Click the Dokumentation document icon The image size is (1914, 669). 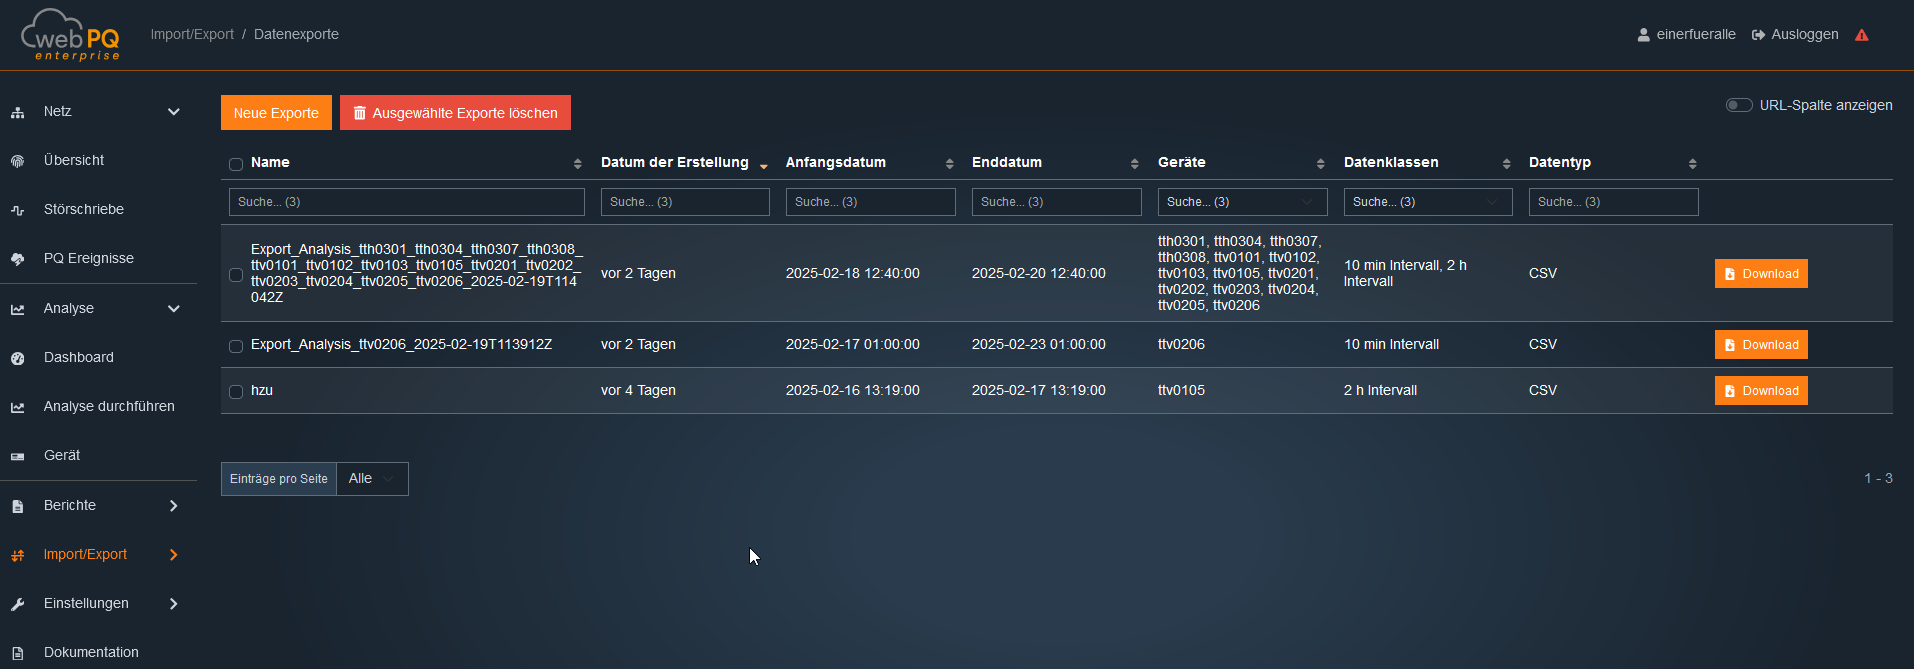(x=18, y=653)
